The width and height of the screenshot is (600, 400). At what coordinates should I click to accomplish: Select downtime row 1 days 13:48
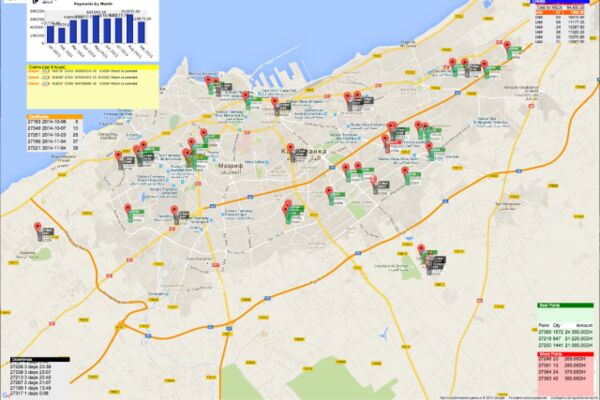31,388
